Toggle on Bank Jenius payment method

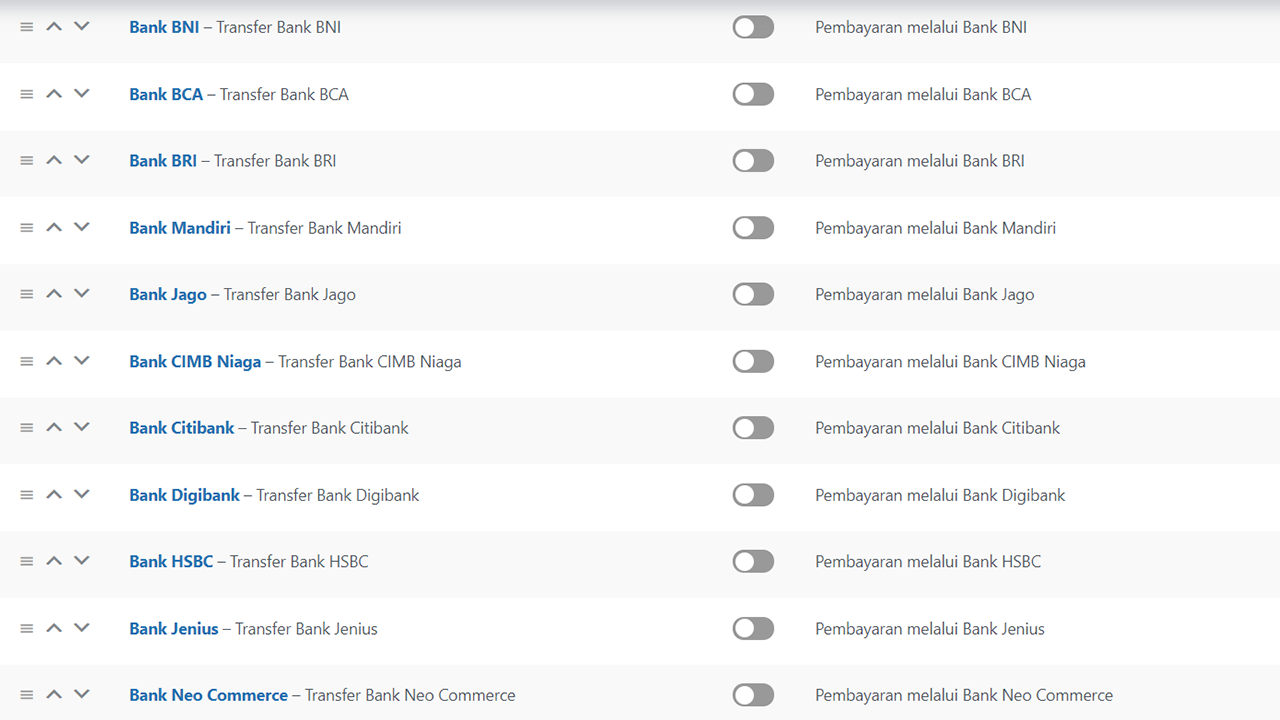753,629
